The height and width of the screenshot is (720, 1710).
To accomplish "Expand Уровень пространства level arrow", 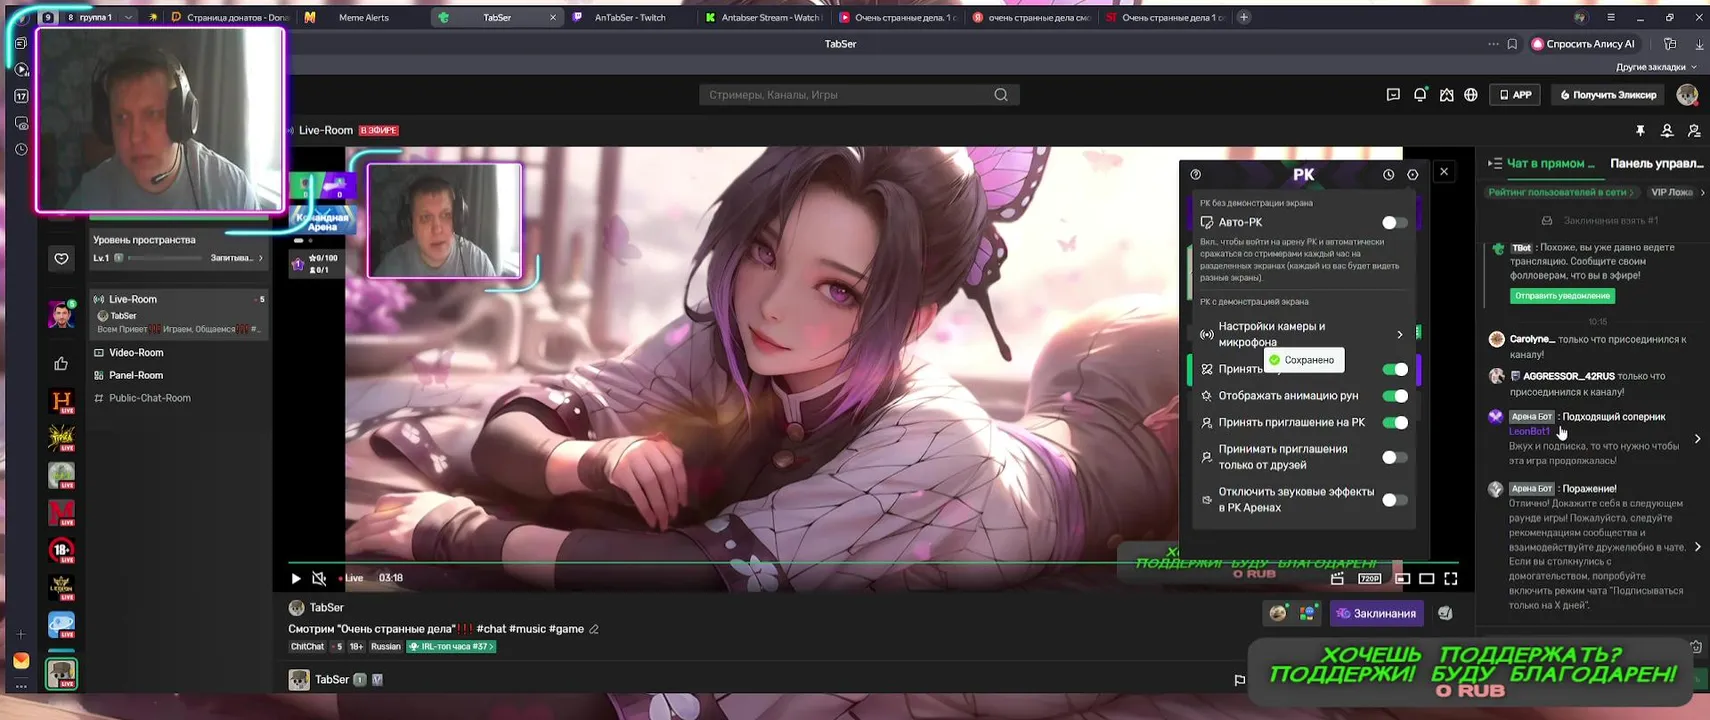I will (261, 258).
